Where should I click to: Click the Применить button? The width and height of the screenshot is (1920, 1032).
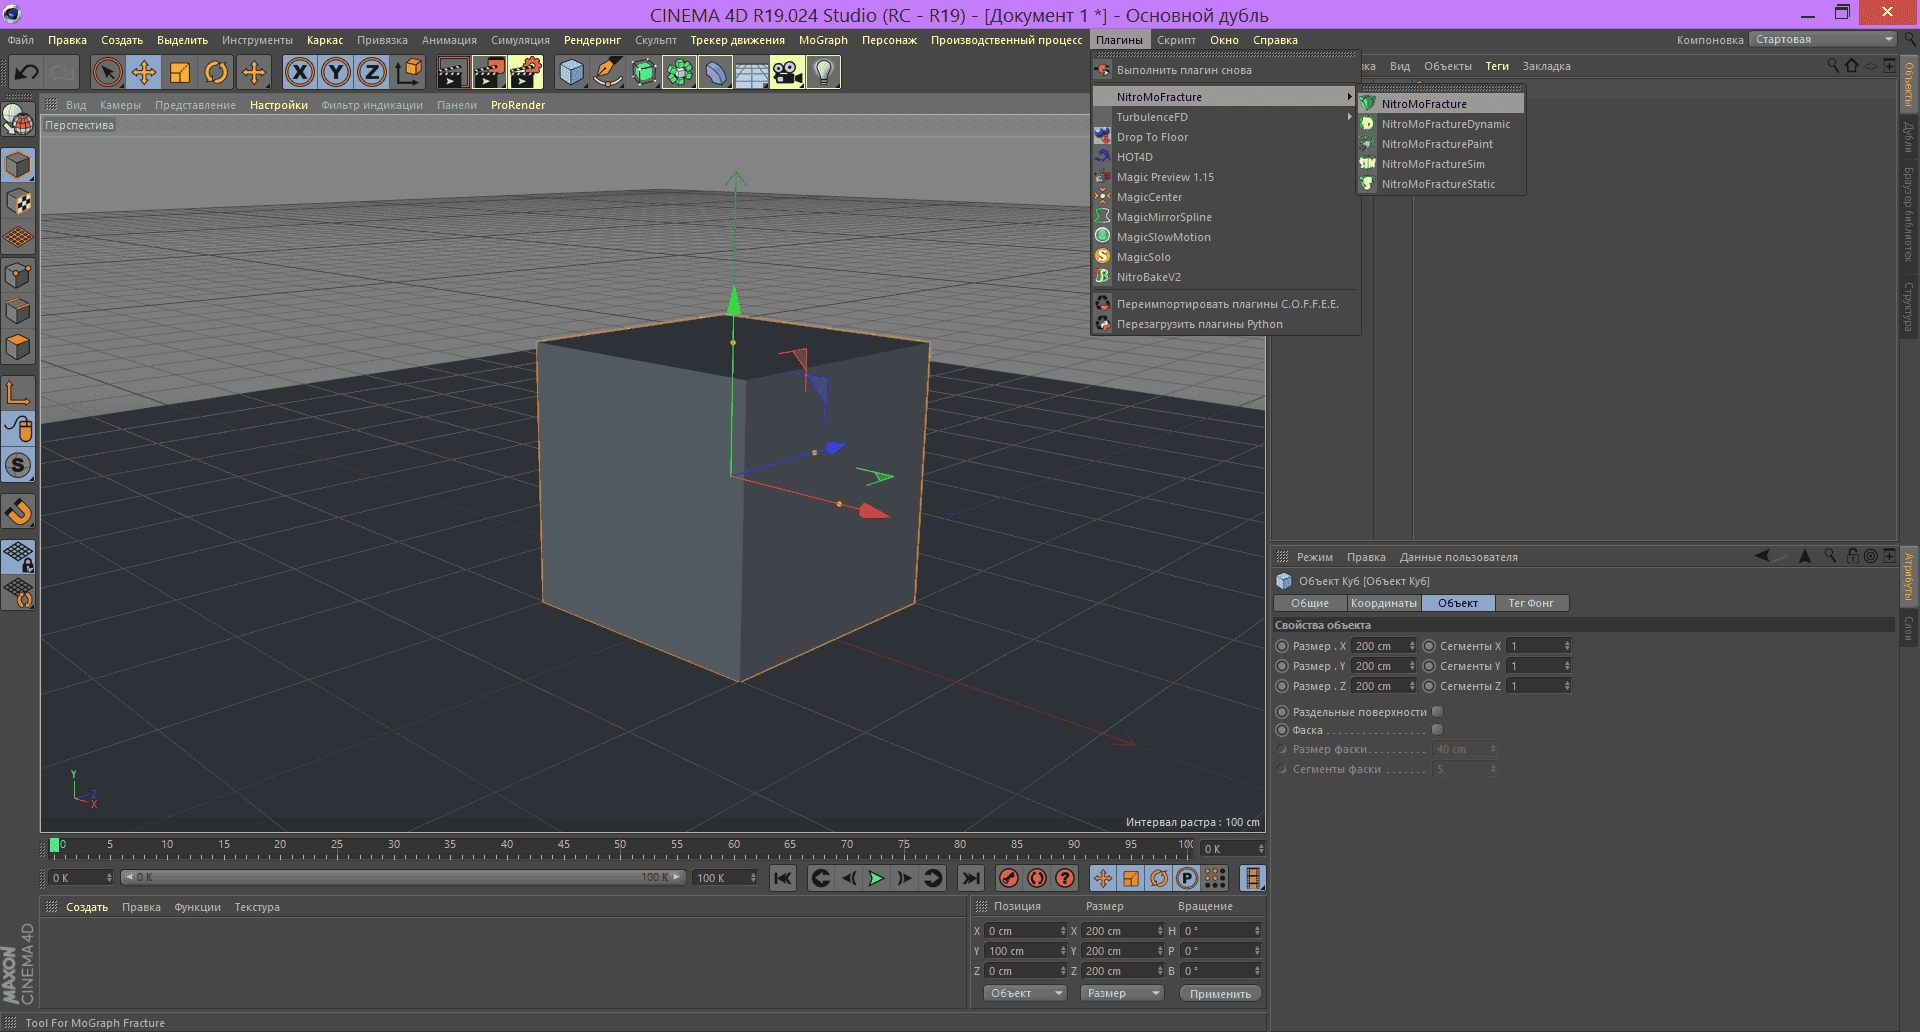1220,993
